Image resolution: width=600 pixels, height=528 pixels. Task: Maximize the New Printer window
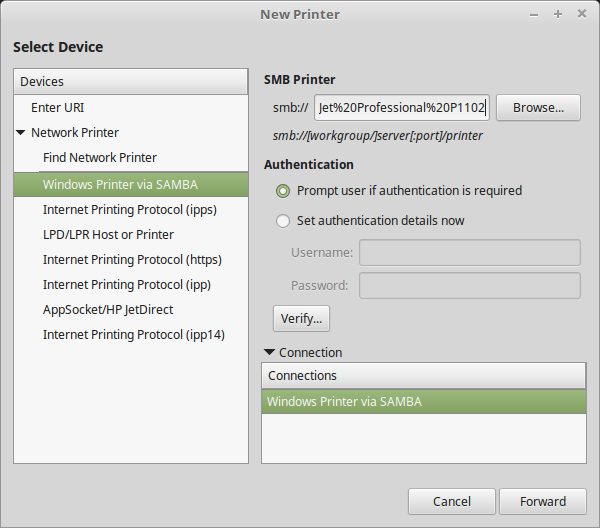[x=557, y=14]
